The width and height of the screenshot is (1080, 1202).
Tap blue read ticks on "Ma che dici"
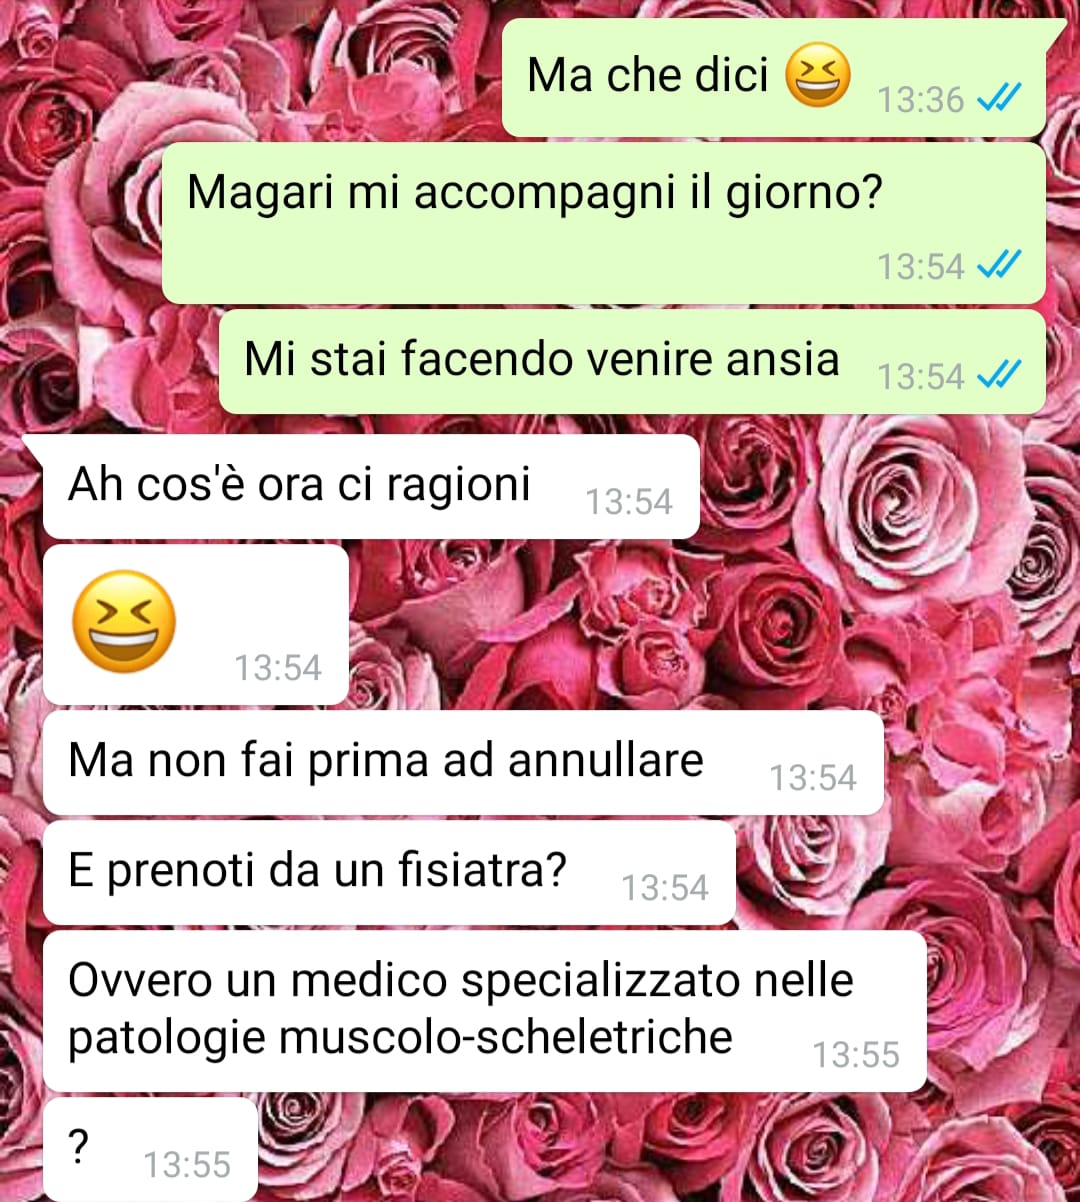point(998,98)
